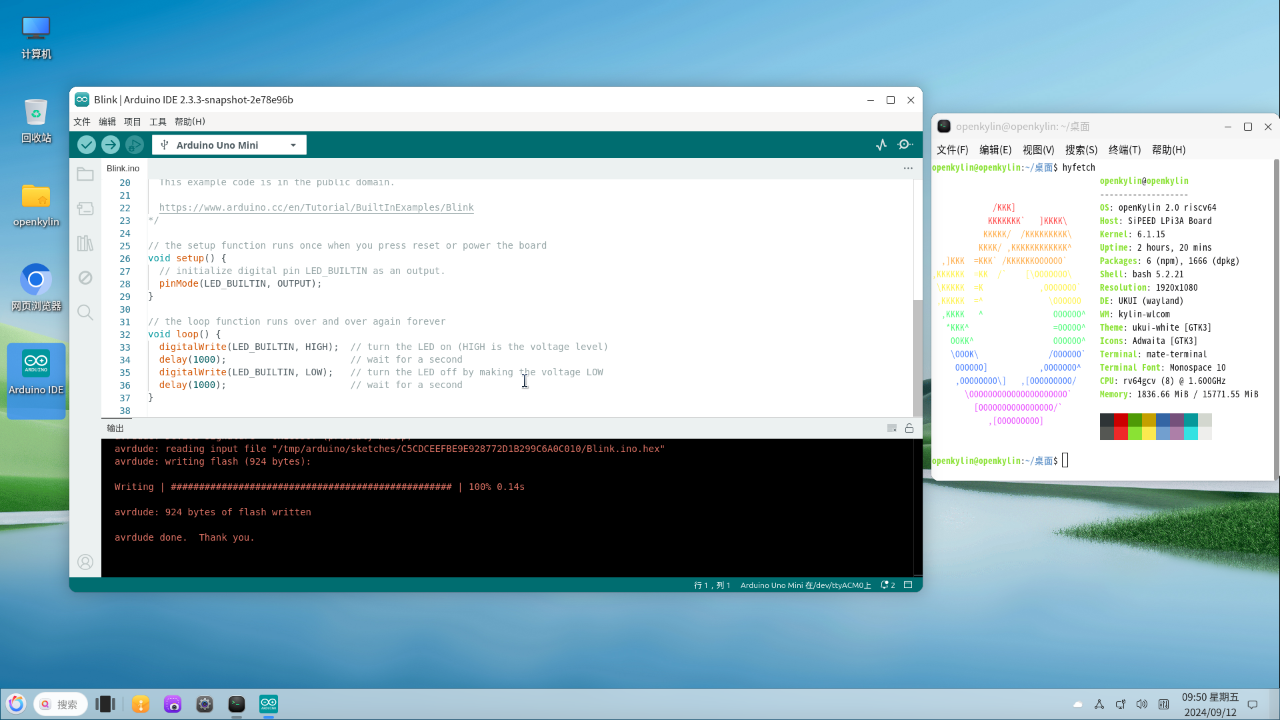Open the terminal 终端(T) menu
The width and height of the screenshot is (1280, 720).
click(1124, 150)
